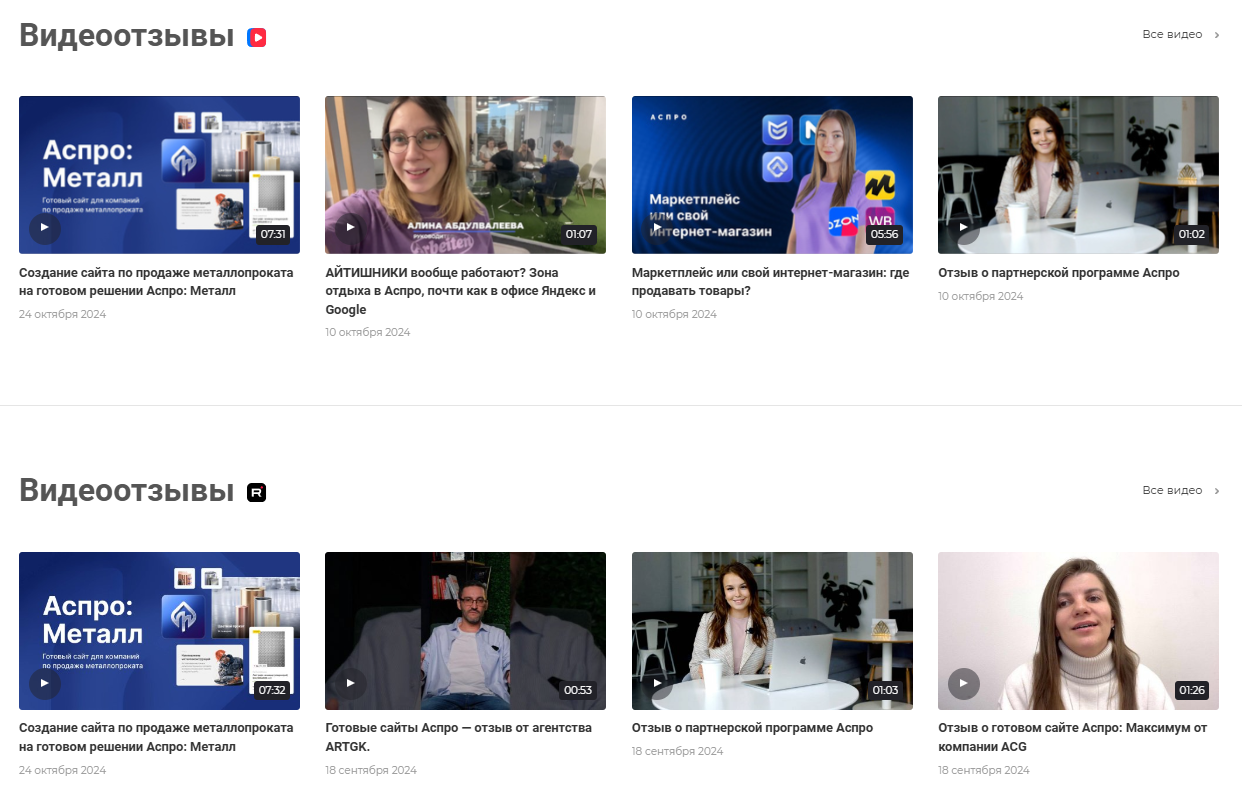Viewport: 1242px width, 798px height.
Task: Open title "АЙТИШНИКИ вообще работают? Зона отдыха в Аспро"
Action: [461, 291]
